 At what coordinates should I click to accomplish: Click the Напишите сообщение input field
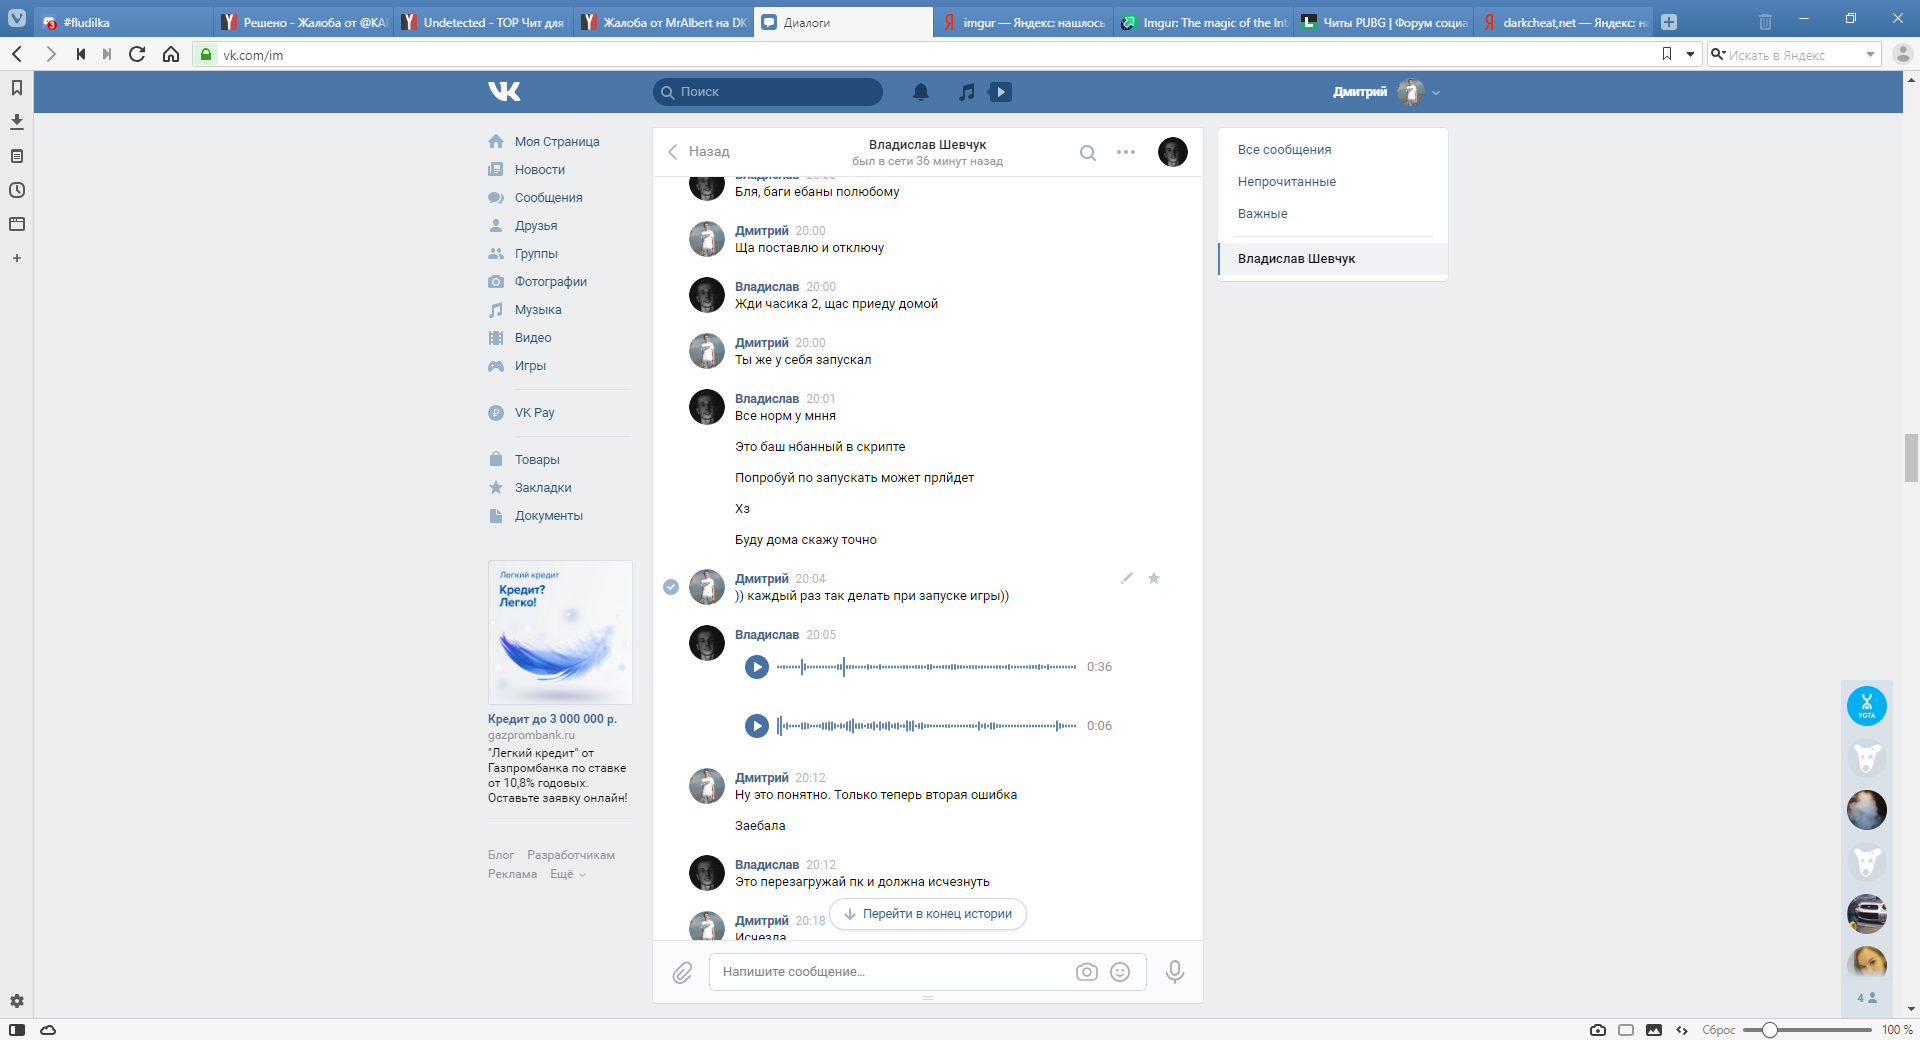[x=890, y=972]
